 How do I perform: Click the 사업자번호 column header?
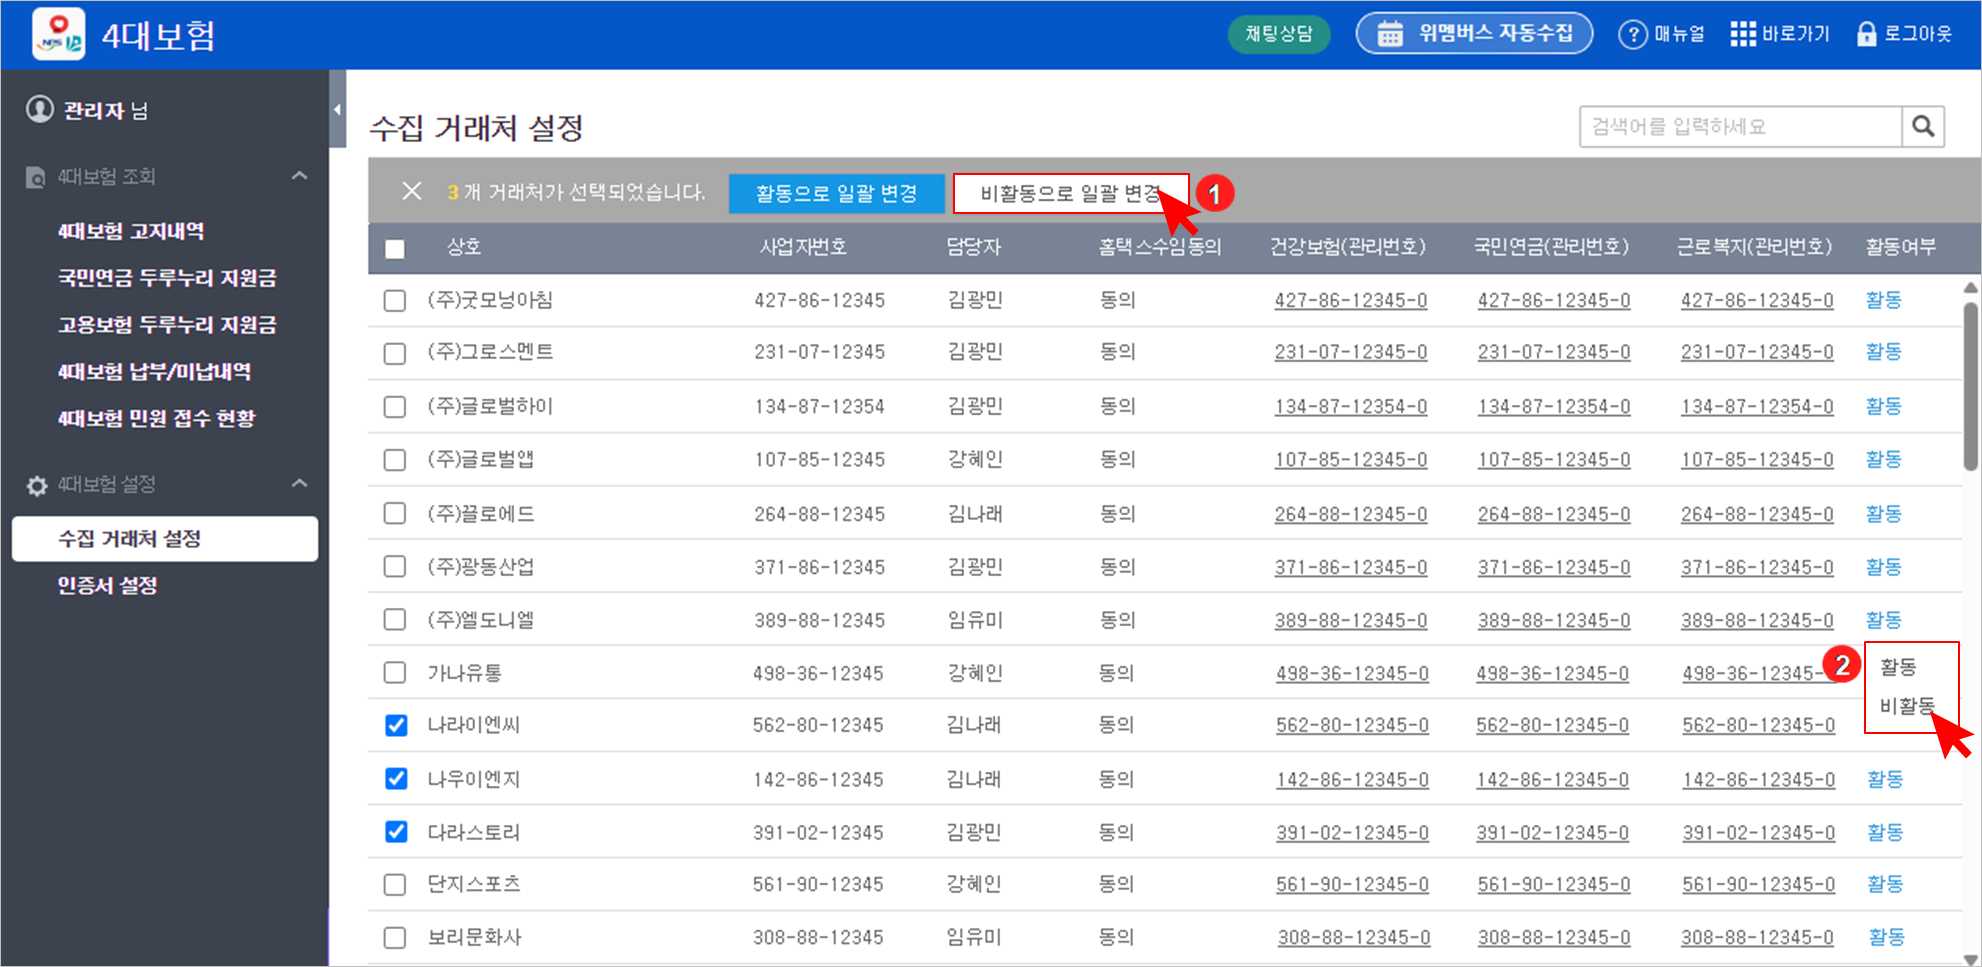[803, 247]
